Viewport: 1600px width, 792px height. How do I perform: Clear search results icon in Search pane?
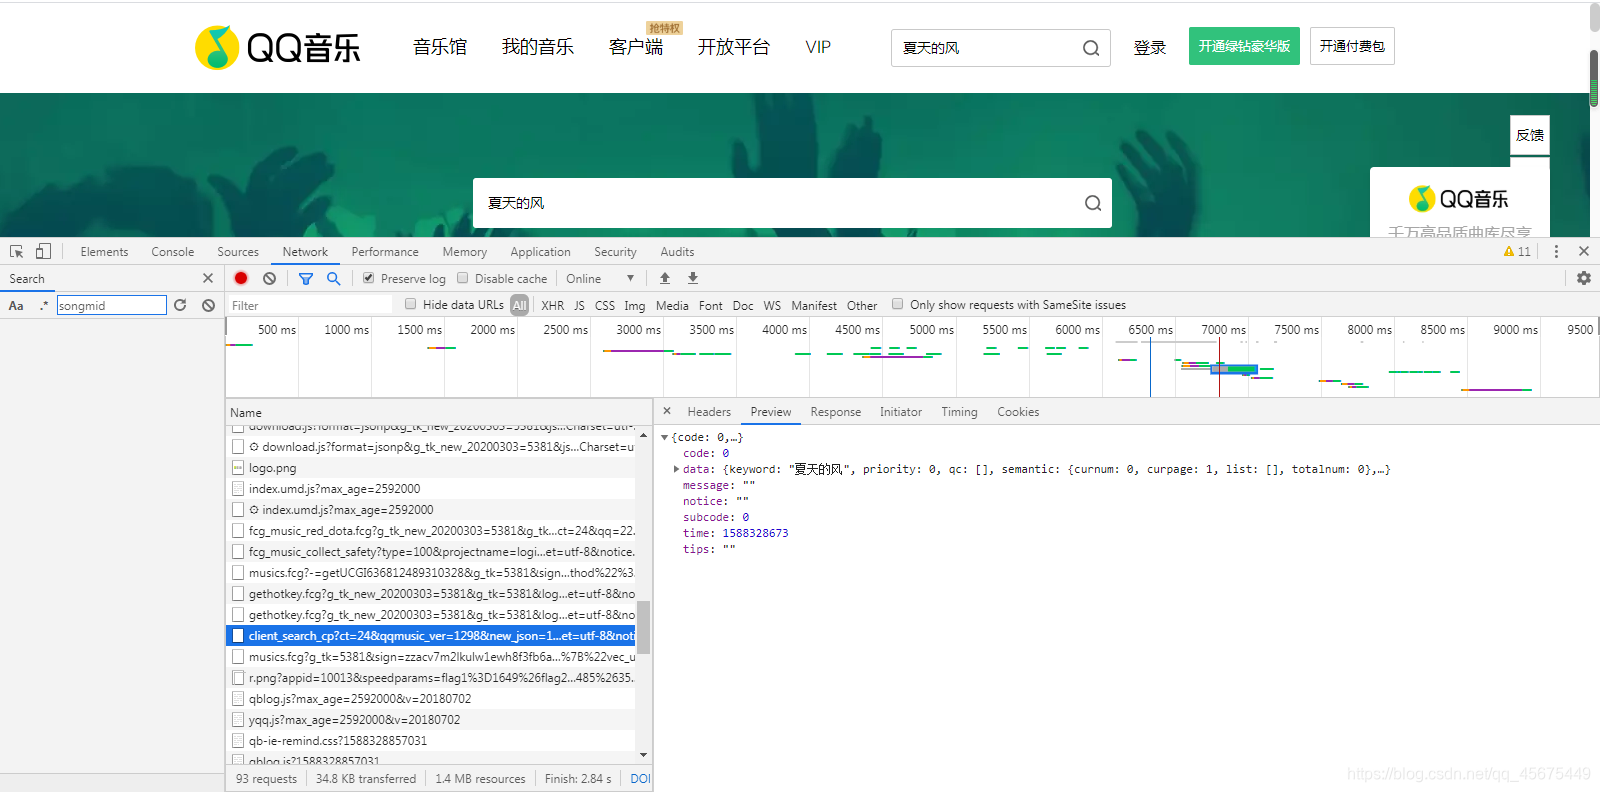click(208, 305)
